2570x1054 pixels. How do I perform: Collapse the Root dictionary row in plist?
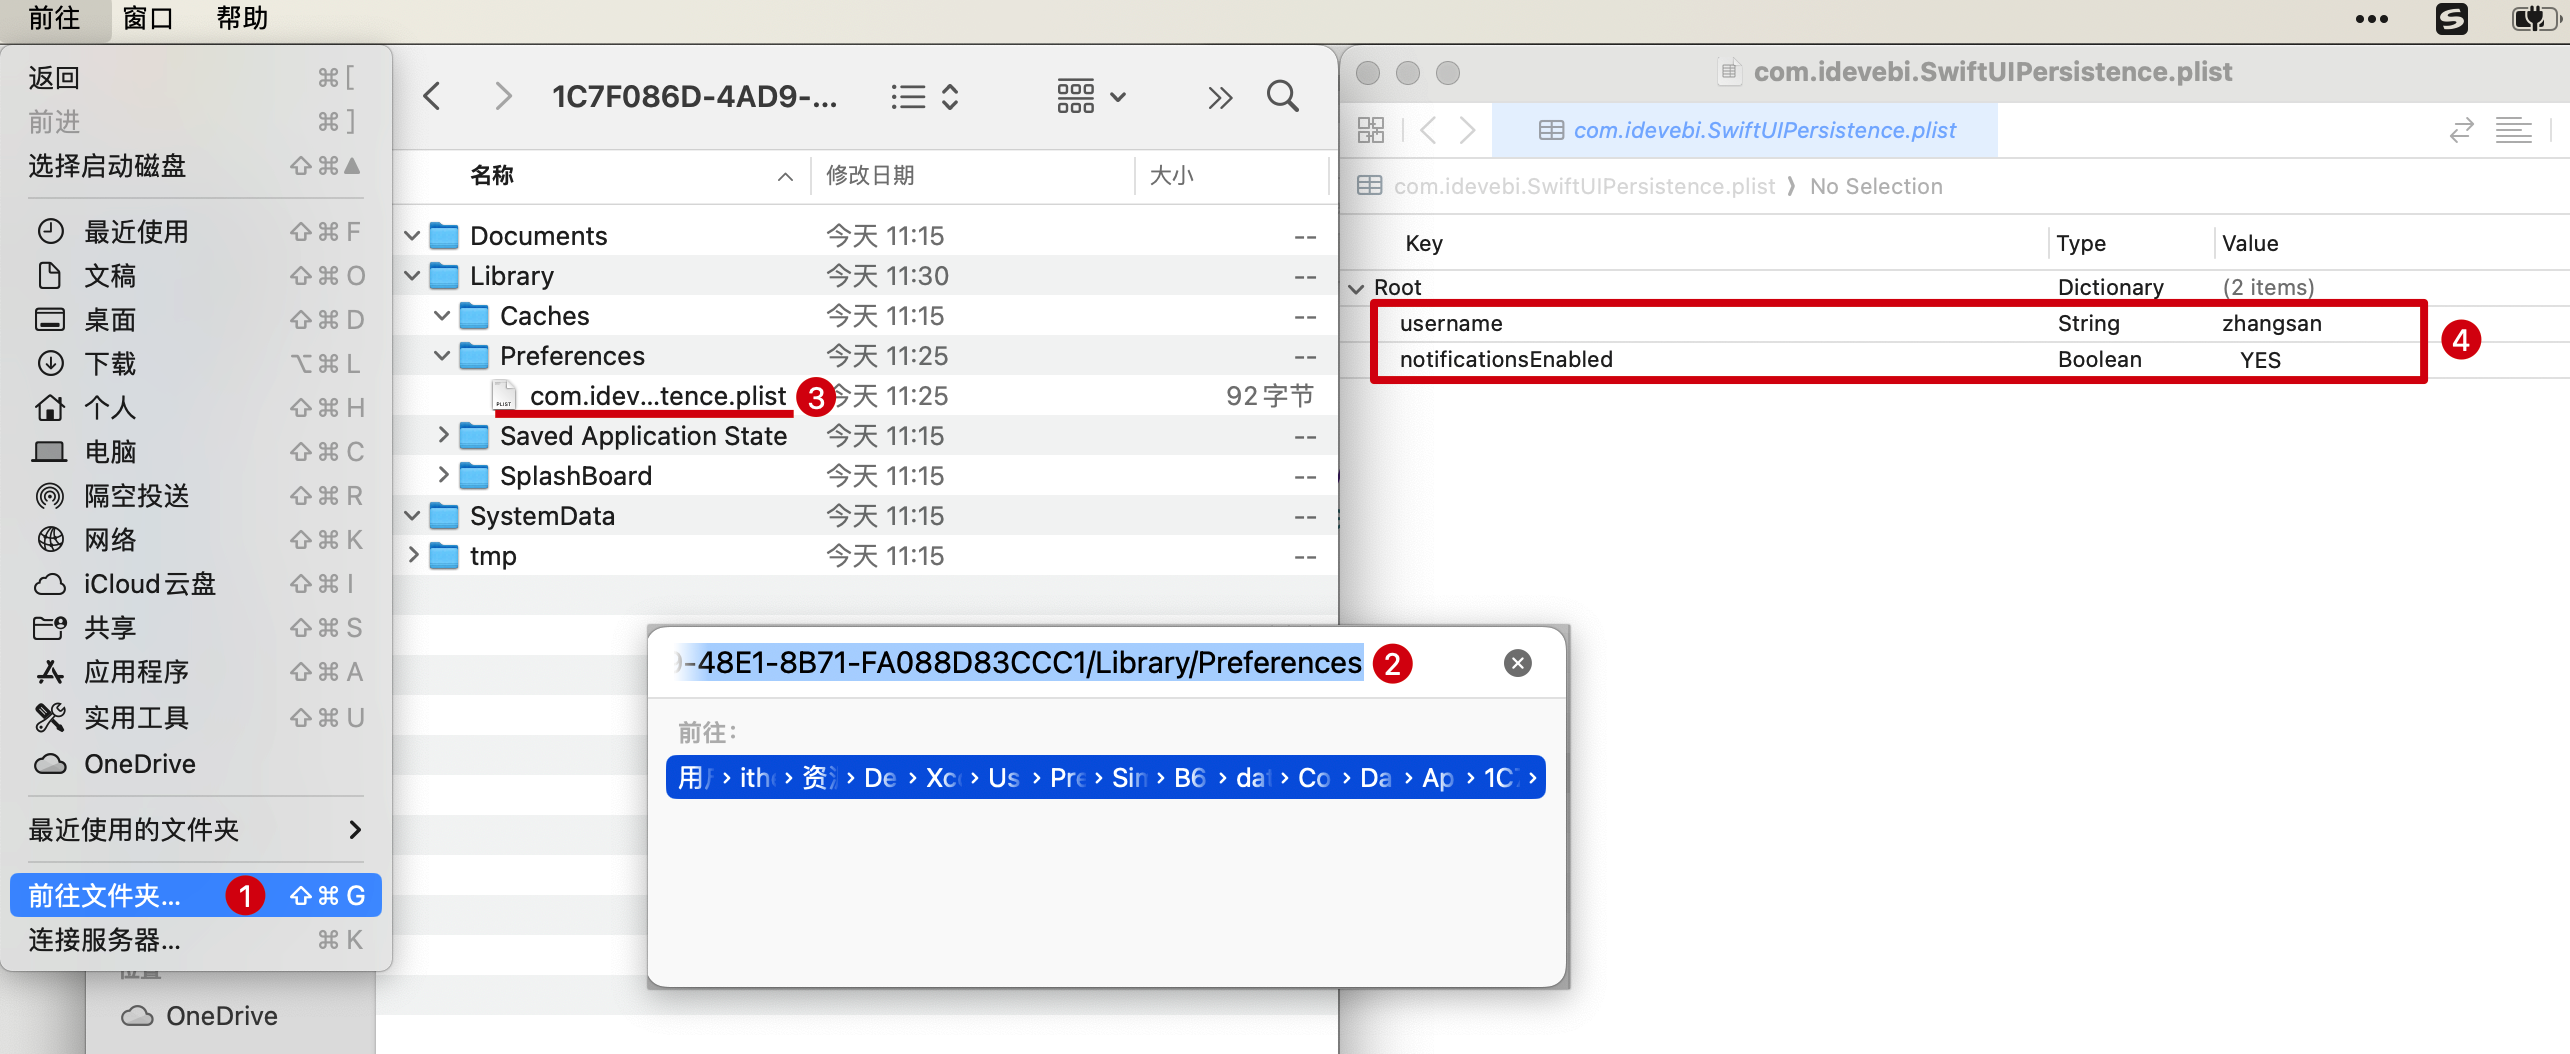point(1356,288)
